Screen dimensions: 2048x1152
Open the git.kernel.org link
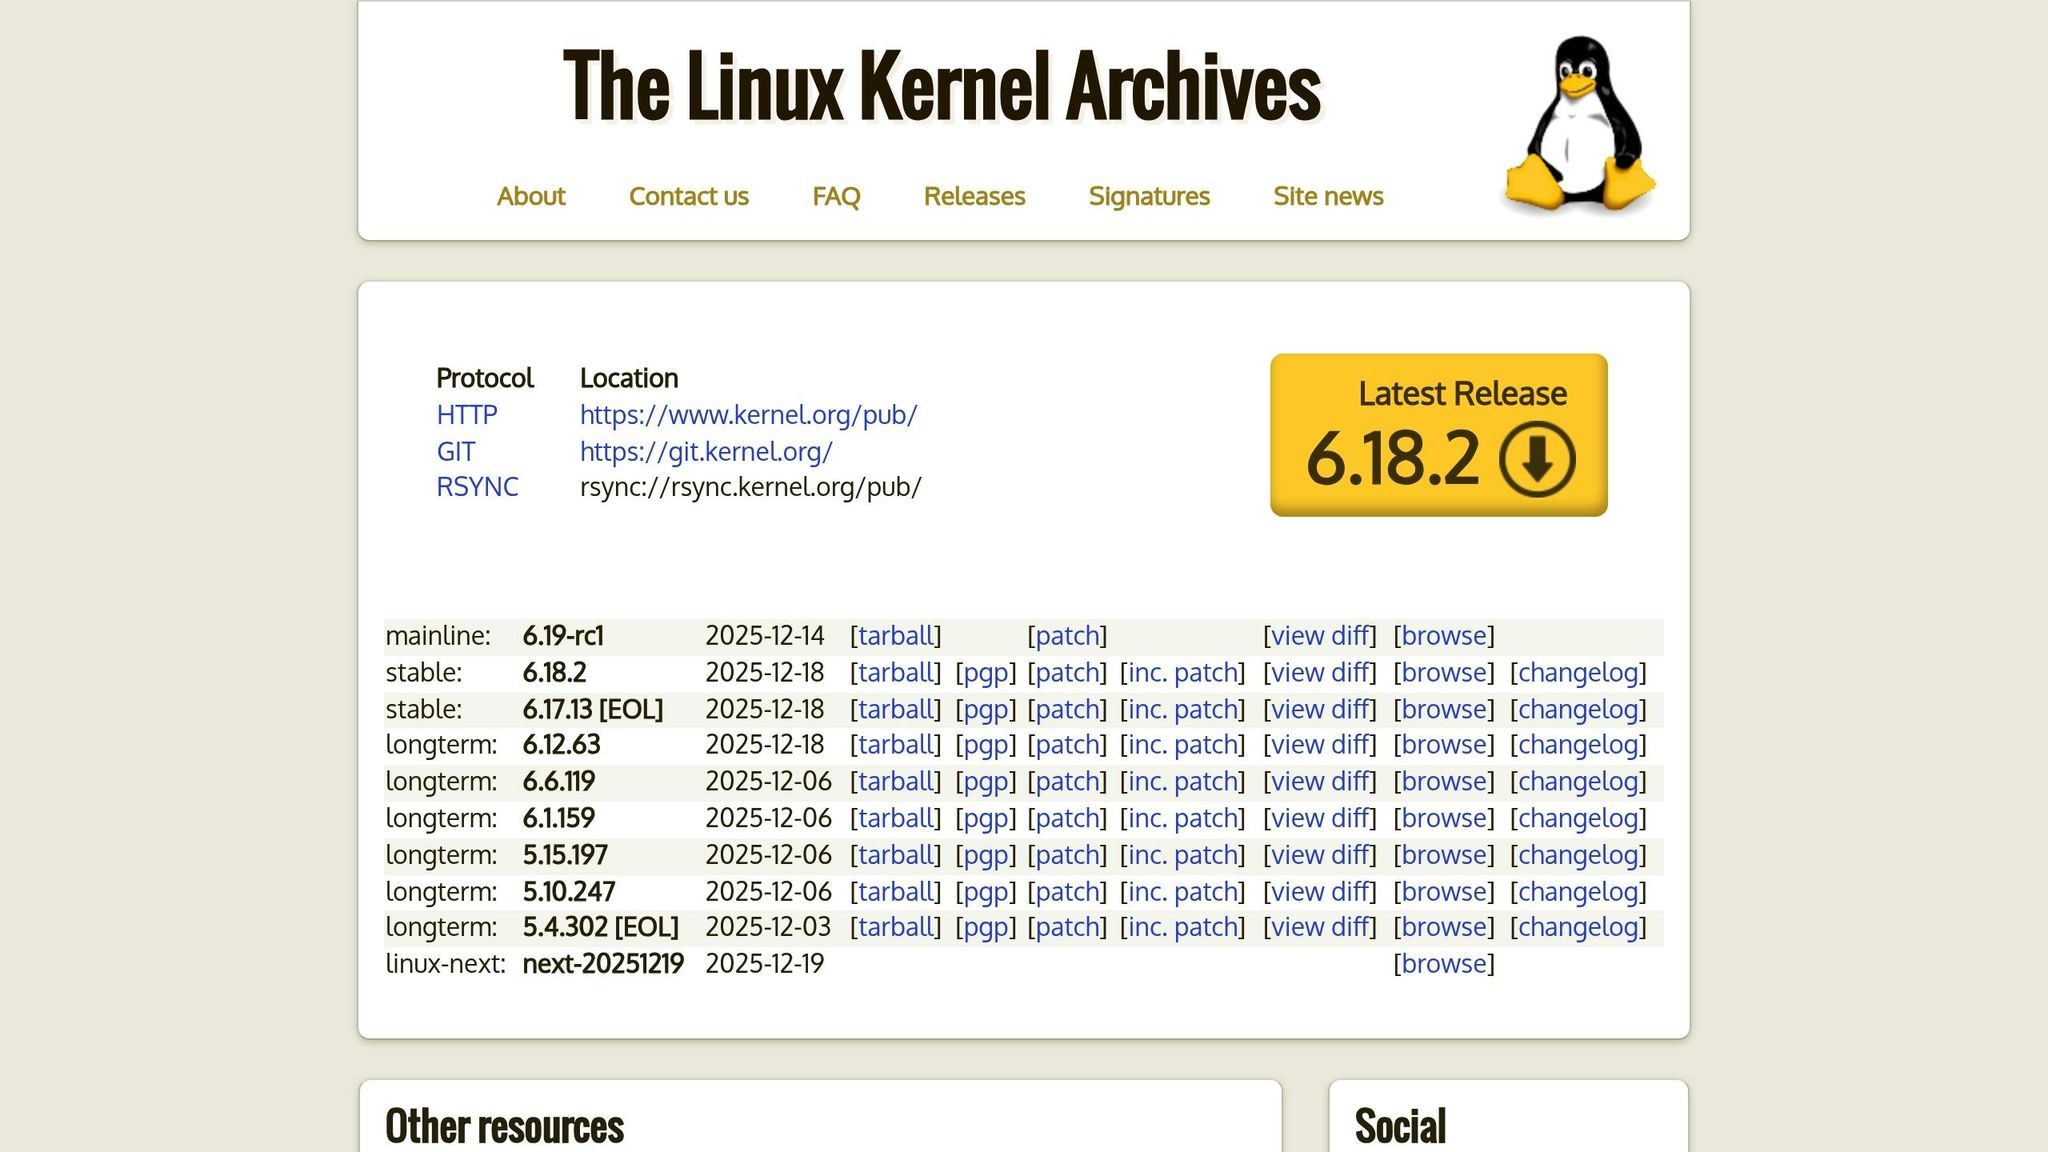tap(705, 450)
